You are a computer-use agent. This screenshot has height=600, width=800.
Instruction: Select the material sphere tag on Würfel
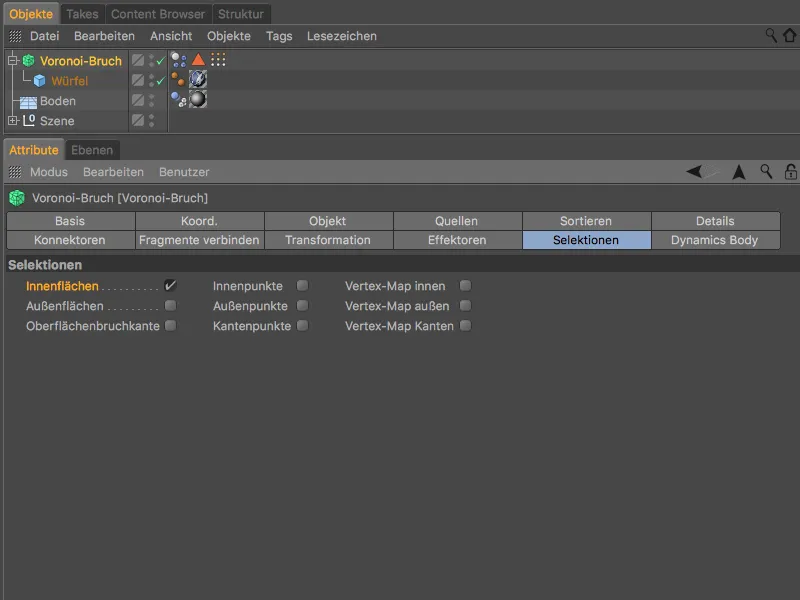tap(198, 79)
